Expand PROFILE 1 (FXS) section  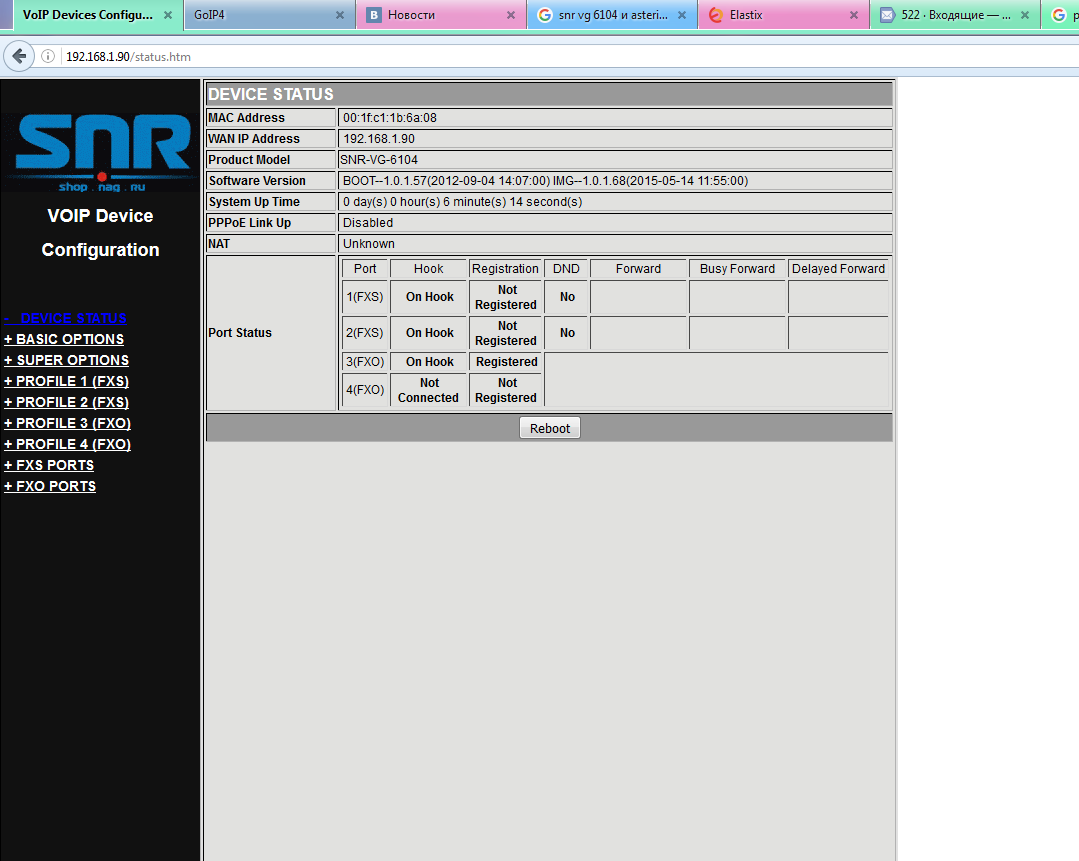point(66,381)
